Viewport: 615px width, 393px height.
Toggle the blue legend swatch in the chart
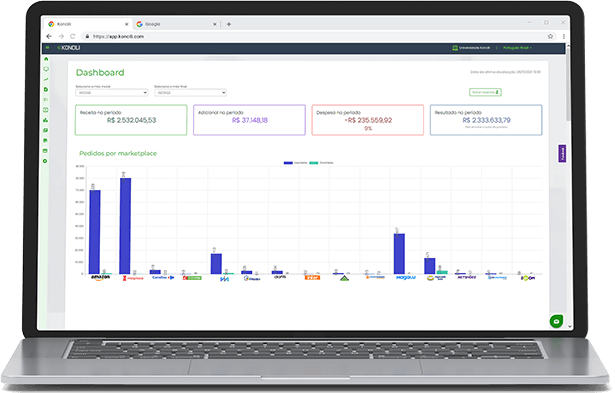click(288, 162)
